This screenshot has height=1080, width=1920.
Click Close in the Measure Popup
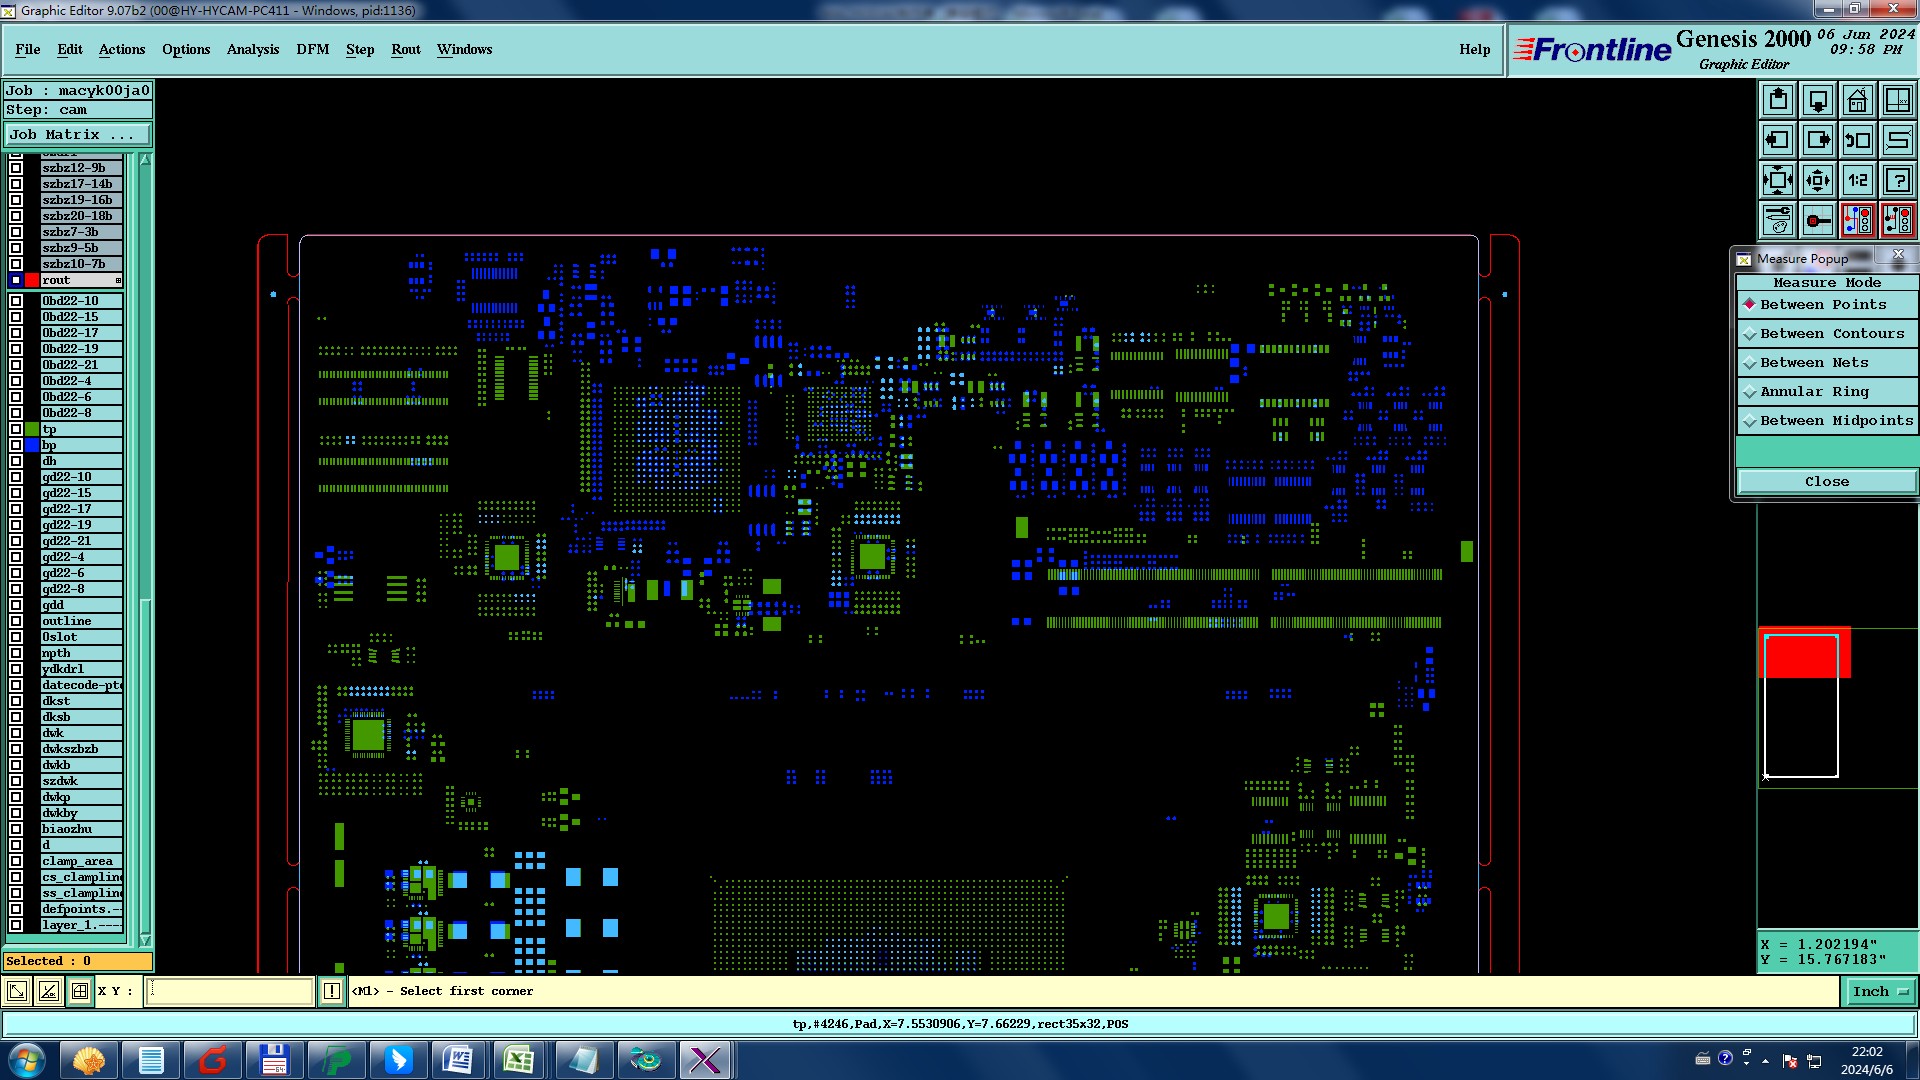1826,482
